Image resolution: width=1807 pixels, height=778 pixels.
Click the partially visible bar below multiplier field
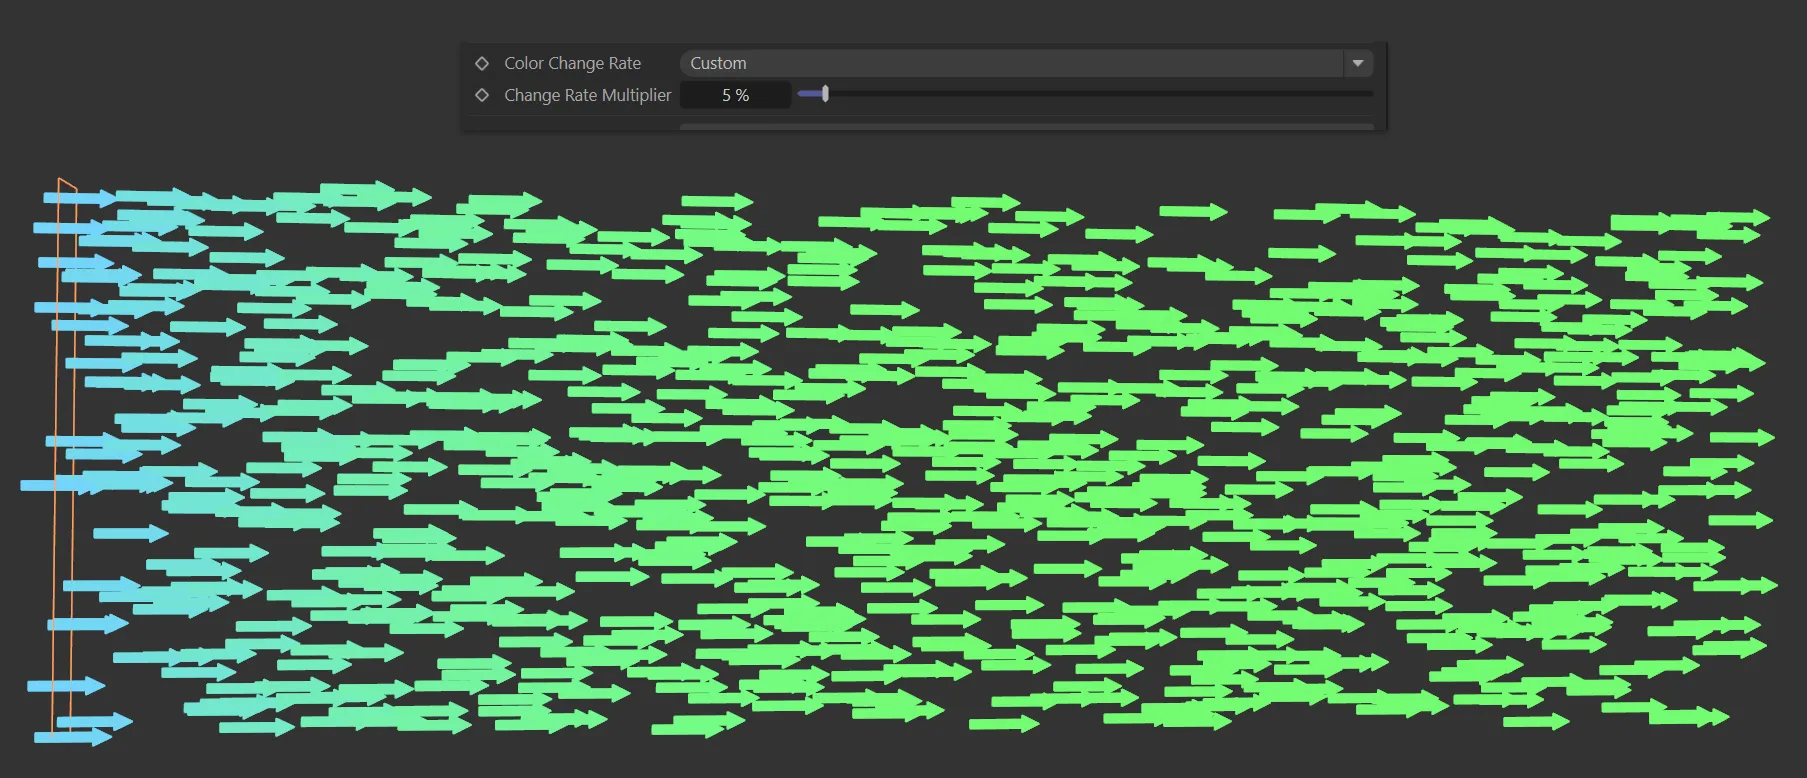coord(1025,126)
